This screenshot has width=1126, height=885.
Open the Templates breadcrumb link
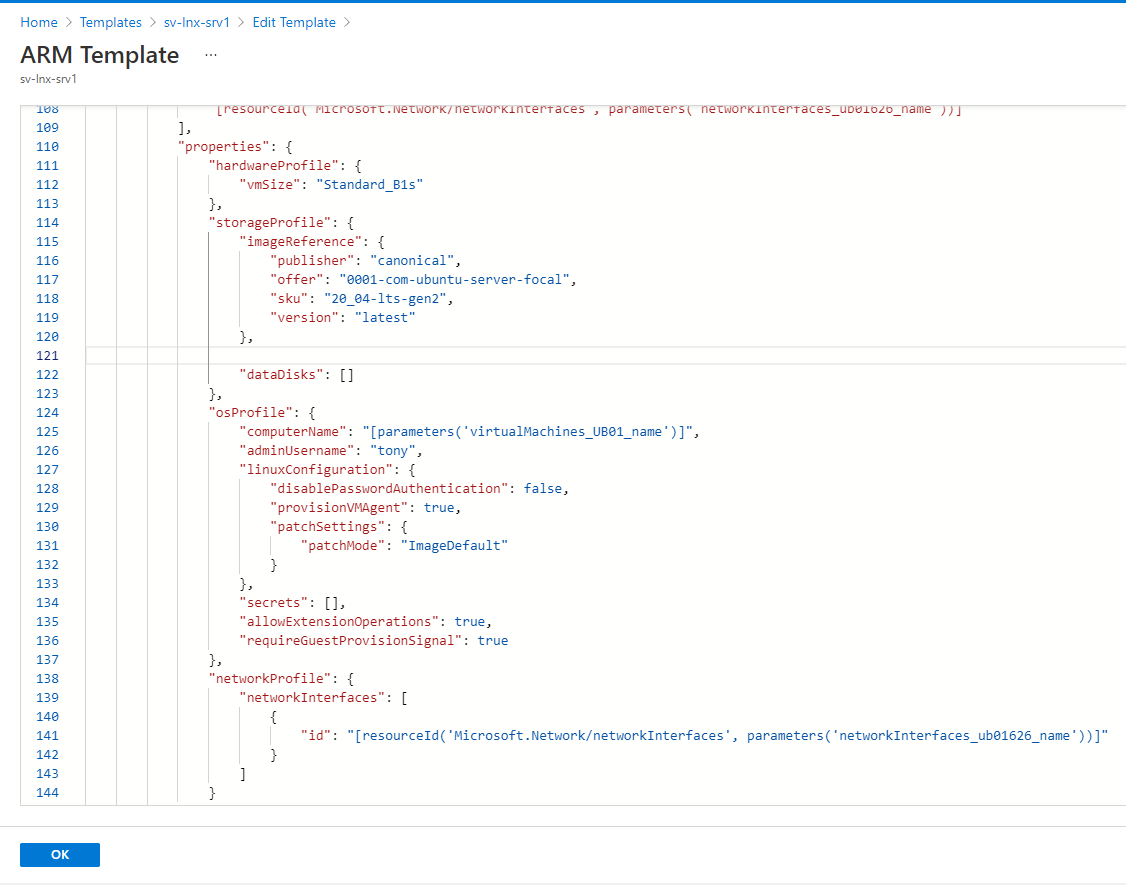(110, 22)
